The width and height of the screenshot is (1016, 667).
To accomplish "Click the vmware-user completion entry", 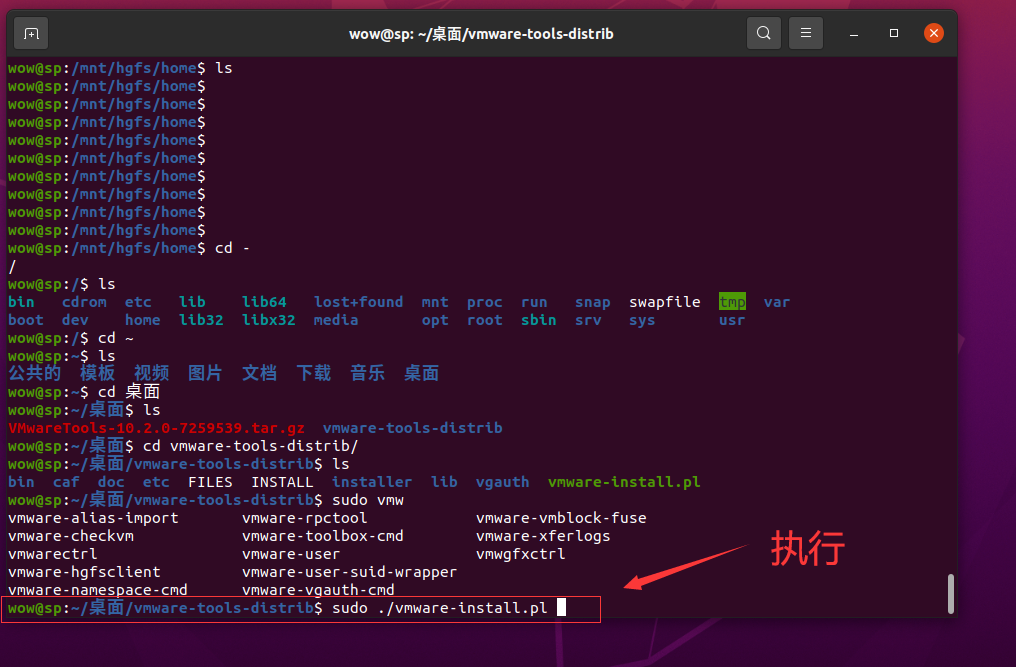I will [x=291, y=554].
